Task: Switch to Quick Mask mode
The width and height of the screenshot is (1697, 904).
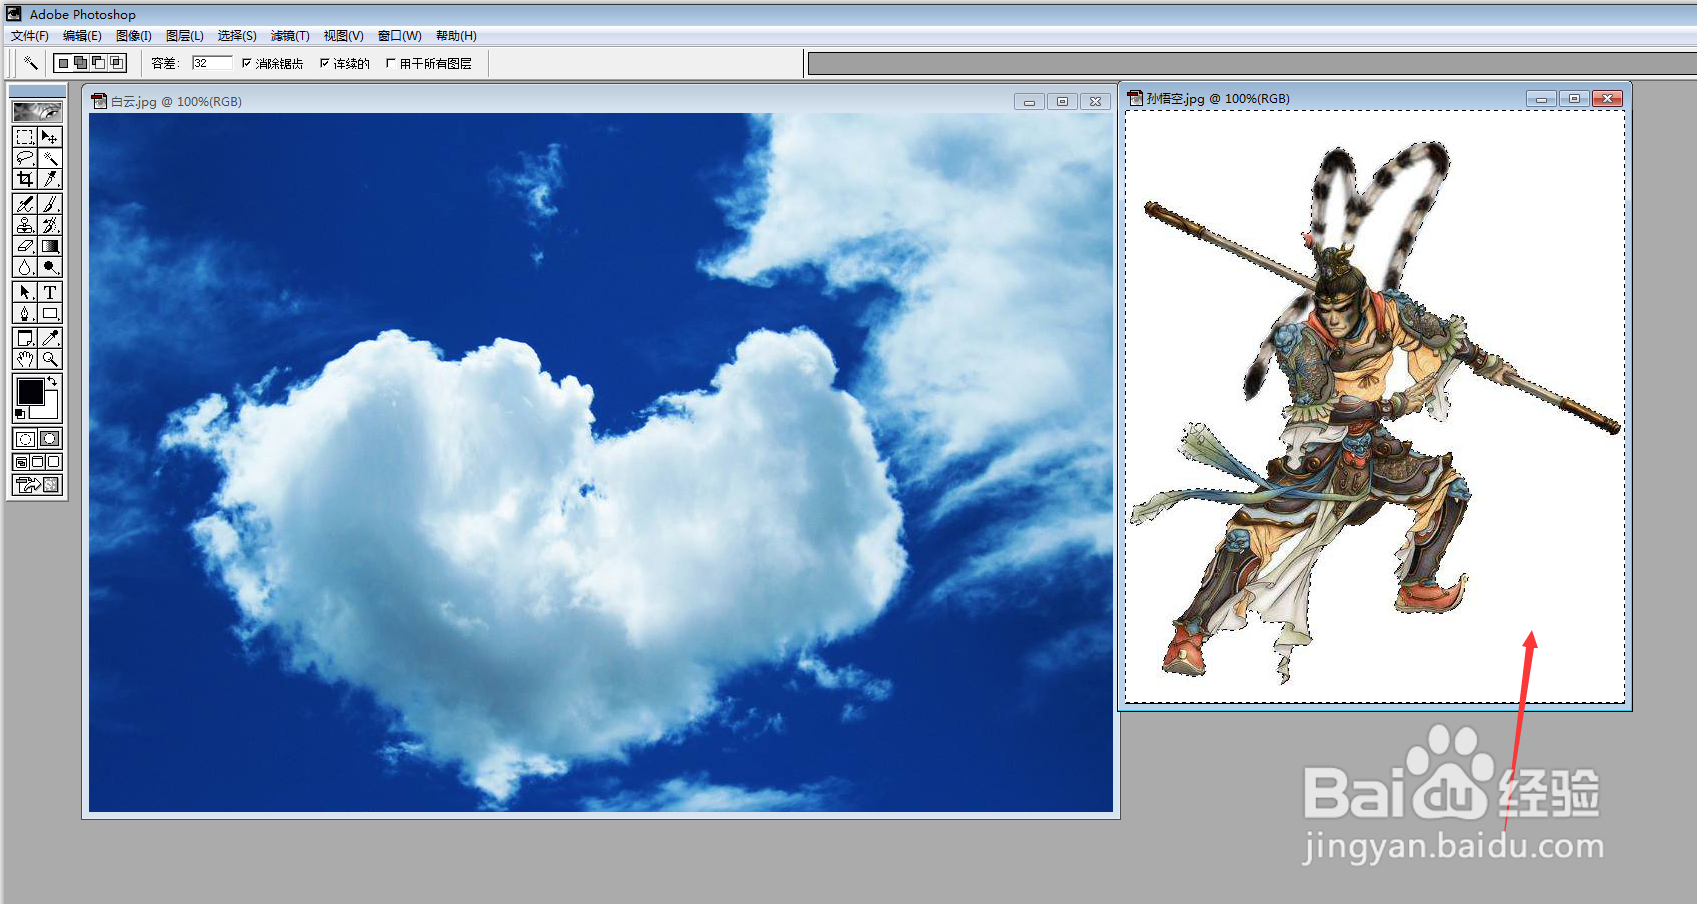Action: click(x=49, y=438)
